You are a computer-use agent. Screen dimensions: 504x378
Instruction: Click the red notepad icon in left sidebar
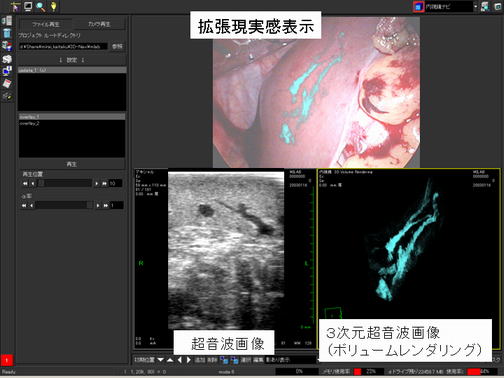coord(7,84)
